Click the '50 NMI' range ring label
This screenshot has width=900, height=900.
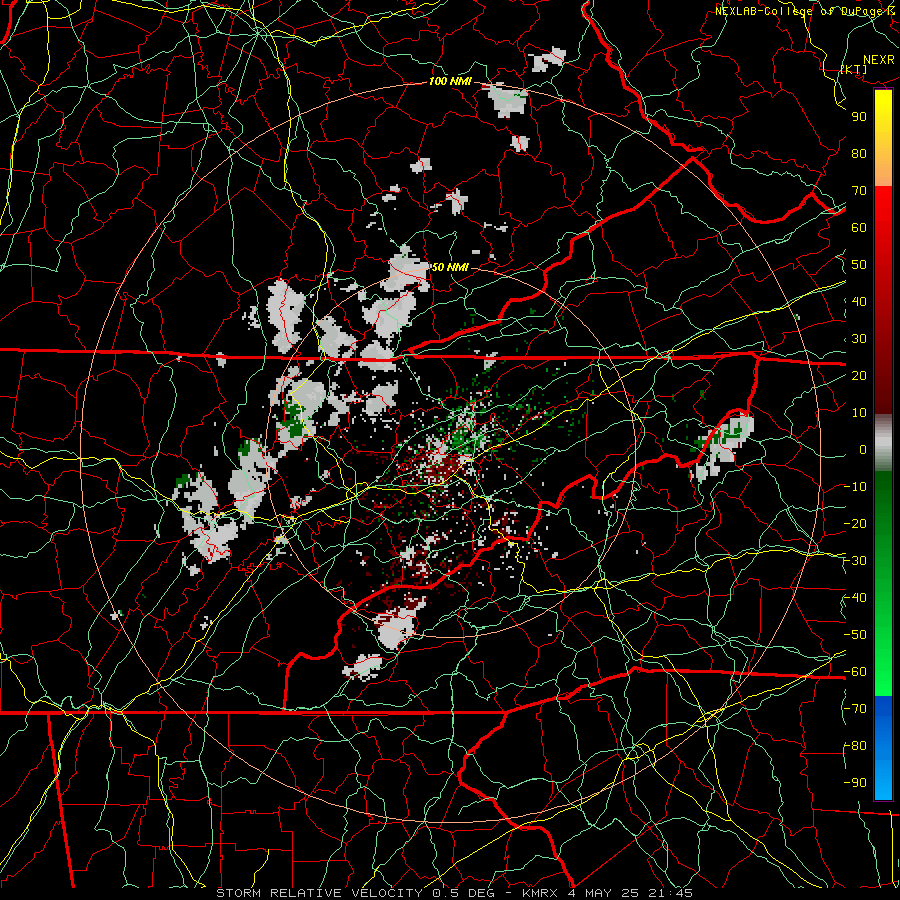449,267
